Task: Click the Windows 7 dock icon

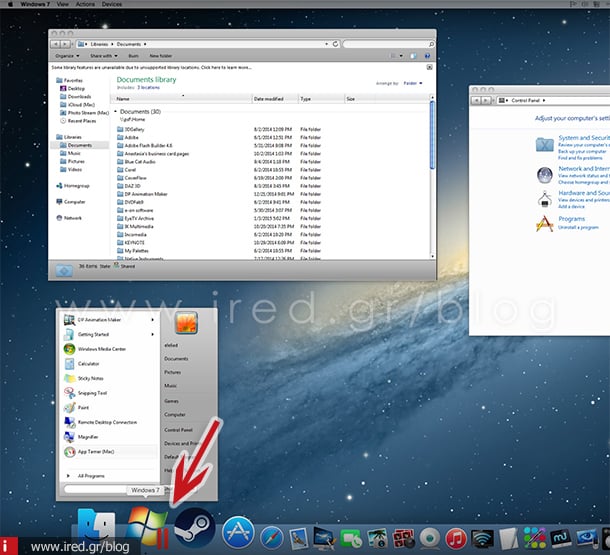Action: point(147,527)
